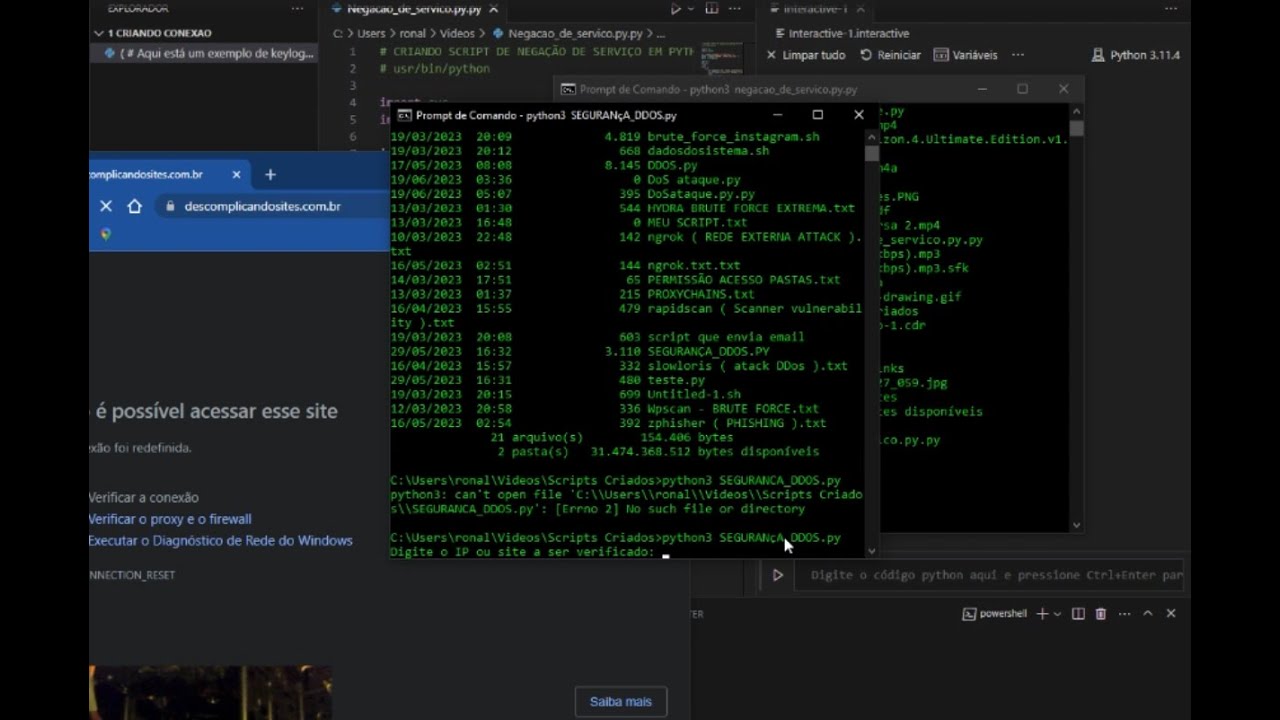The height and width of the screenshot is (720, 1280).
Task: Open the Variáveis viewer
Action: click(966, 55)
